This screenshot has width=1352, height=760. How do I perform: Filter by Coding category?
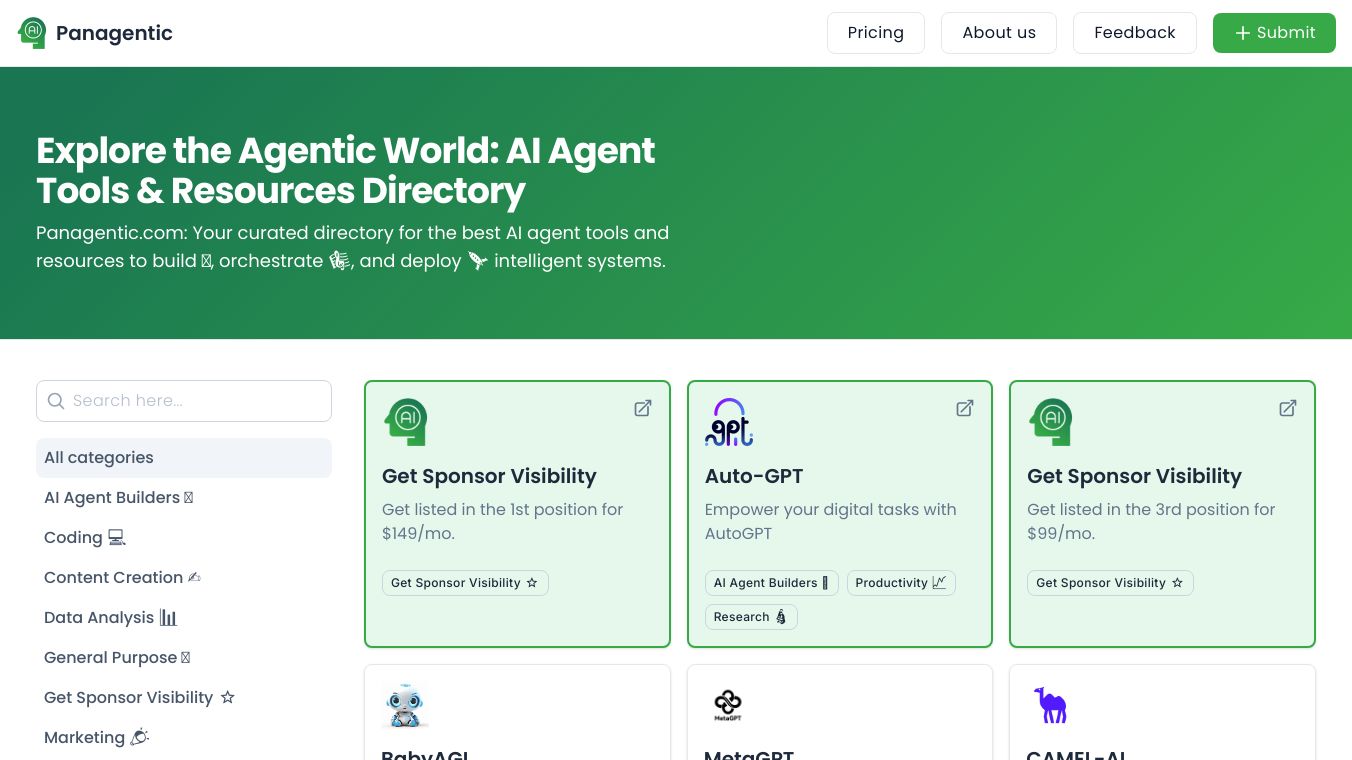click(x=85, y=538)
